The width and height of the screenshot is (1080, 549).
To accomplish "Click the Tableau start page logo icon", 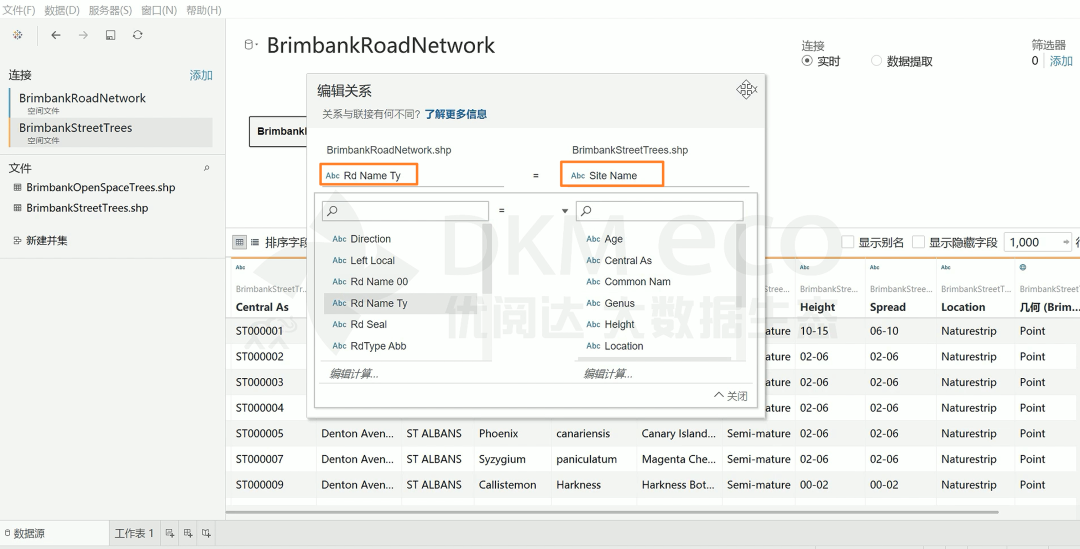I will point(17,35).
